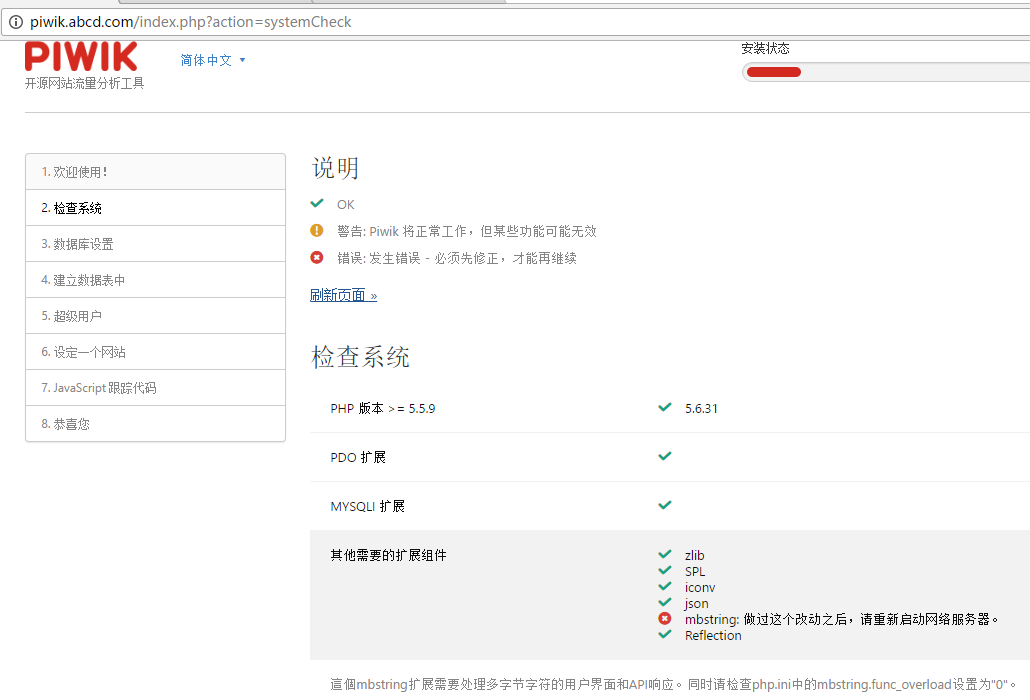
Task: Click the 开源网站流量分析工具 tagline
Action: (x=85, y=83)
